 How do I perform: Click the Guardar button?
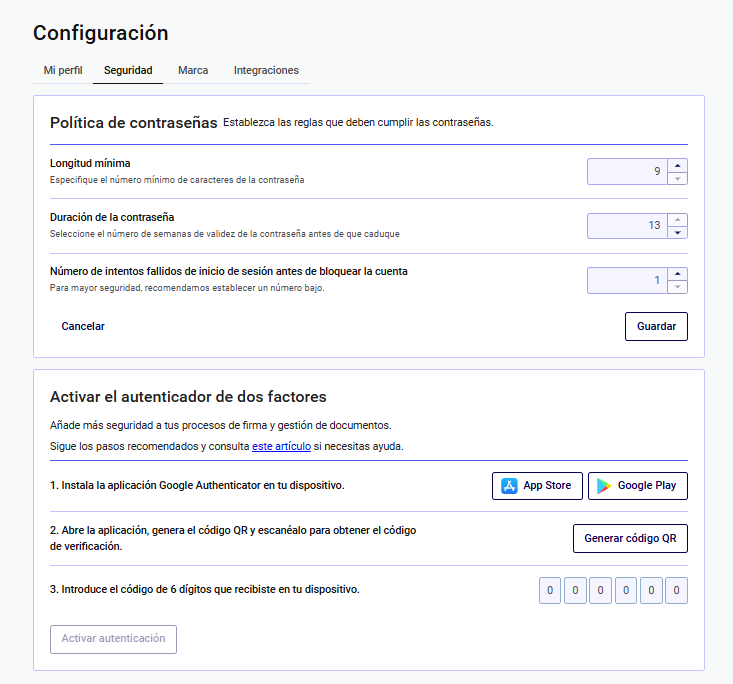pyautogui.click(x=656, y=327)
